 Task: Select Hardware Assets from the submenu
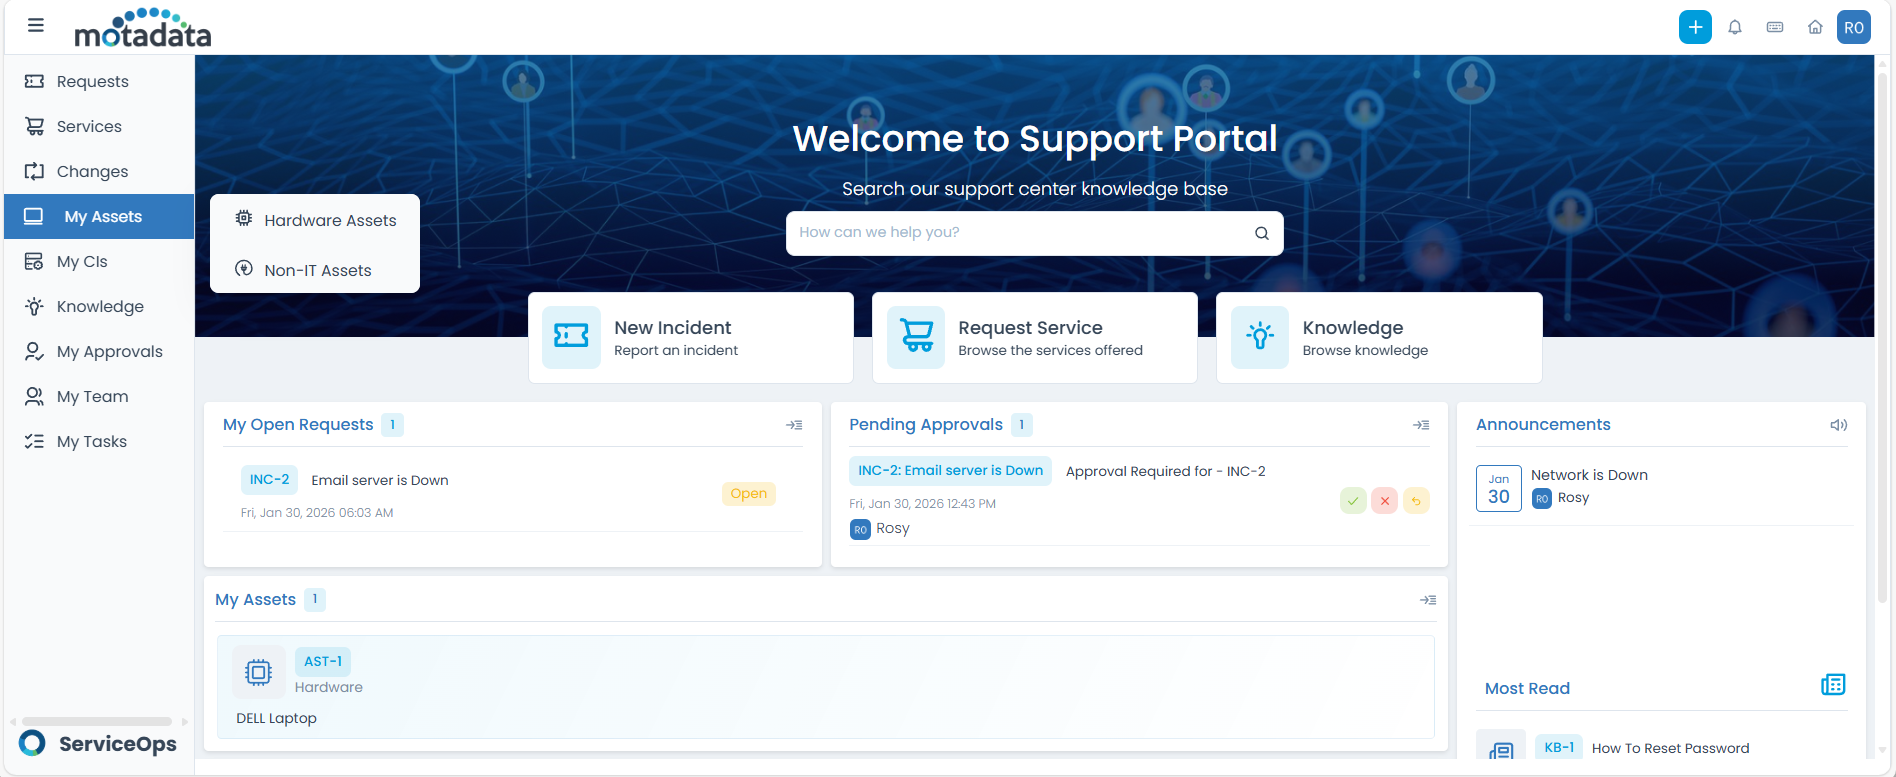[x=329, y=220]
